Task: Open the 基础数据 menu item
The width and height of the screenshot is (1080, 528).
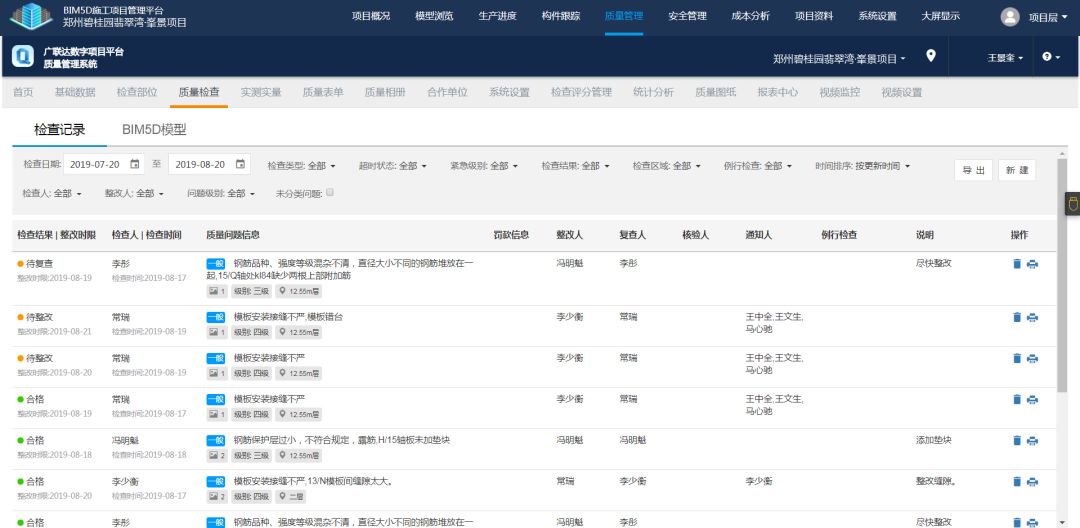Action: (75, 92)
